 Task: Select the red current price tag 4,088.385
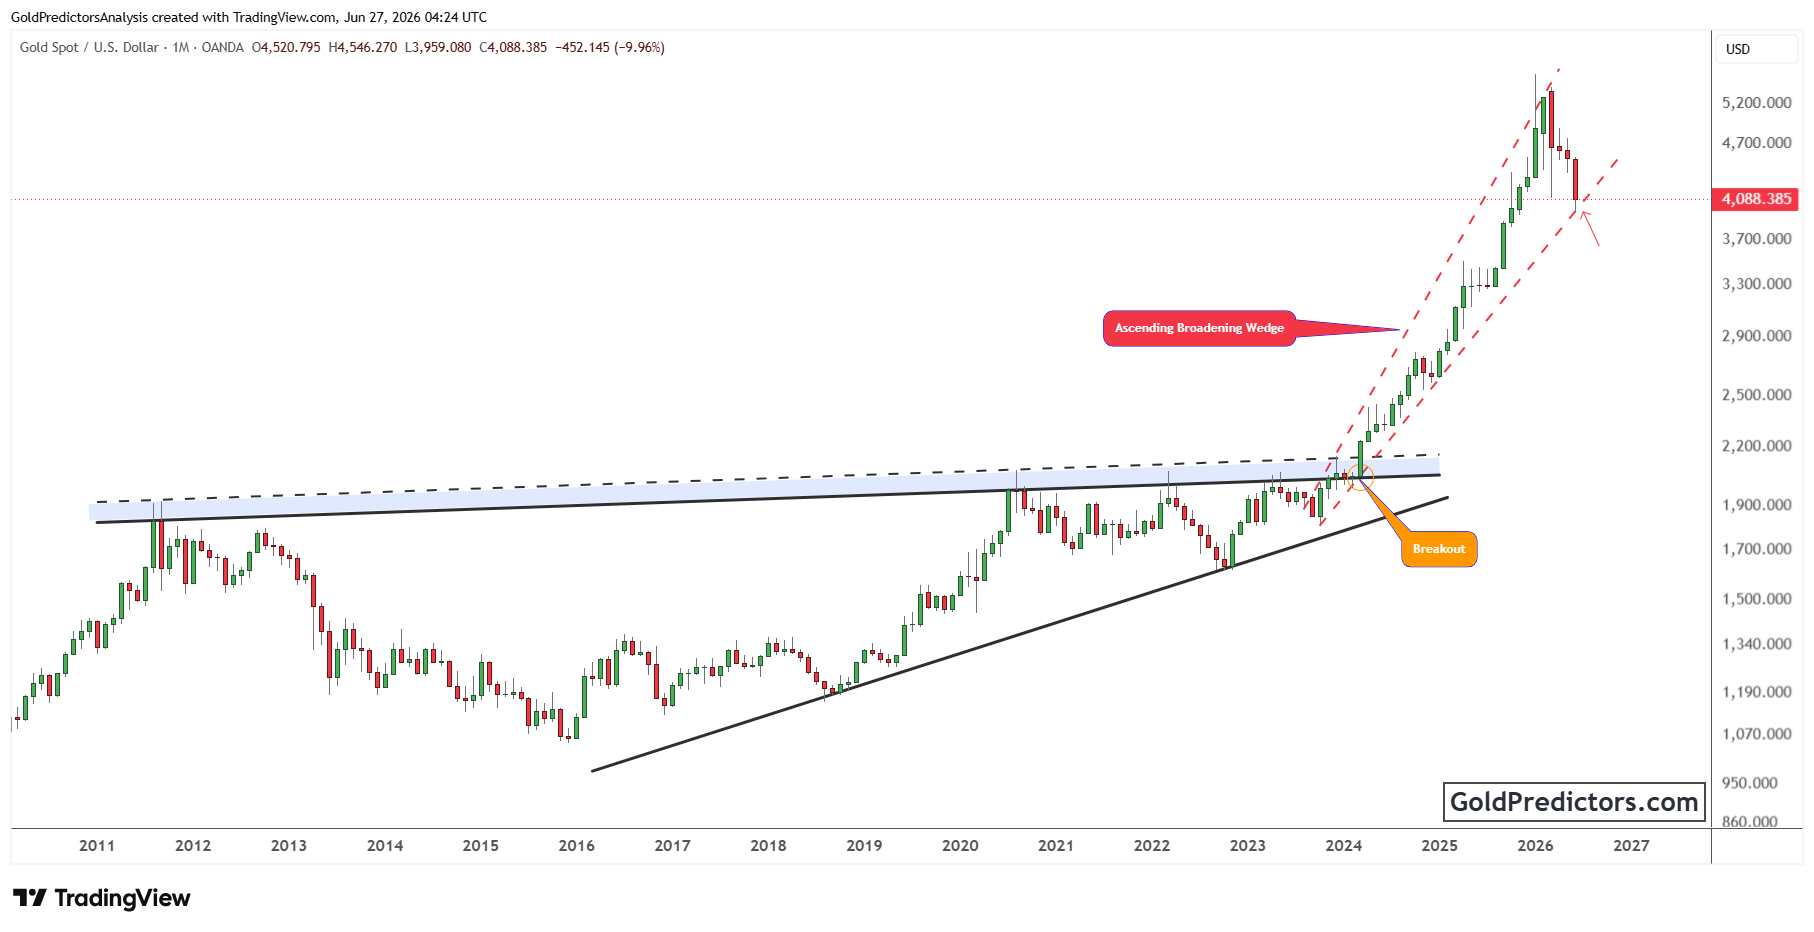coord(1755,199)
